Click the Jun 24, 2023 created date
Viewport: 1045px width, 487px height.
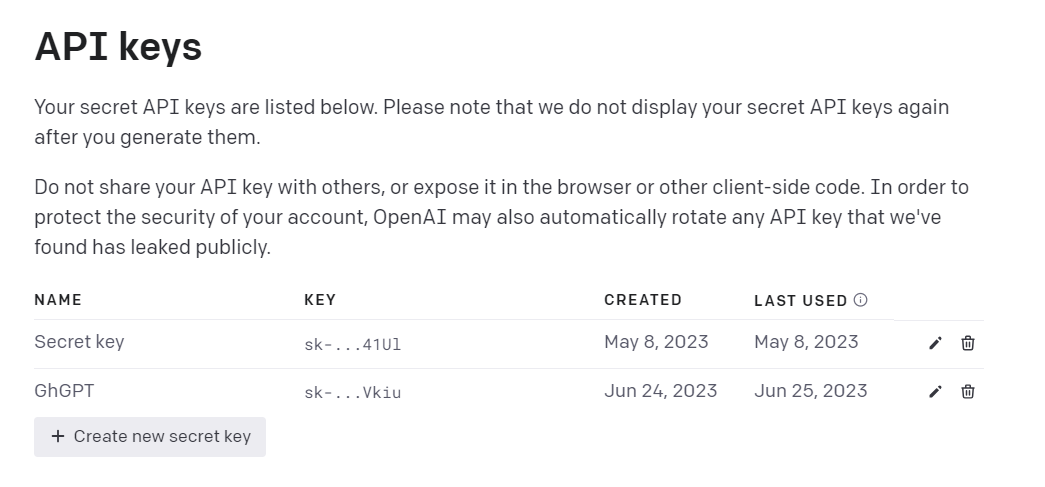coord(660,391)
